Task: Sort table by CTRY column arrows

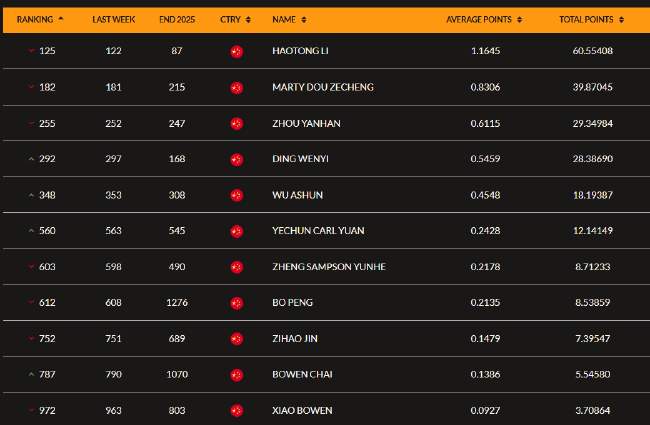Action: point(248,19)
